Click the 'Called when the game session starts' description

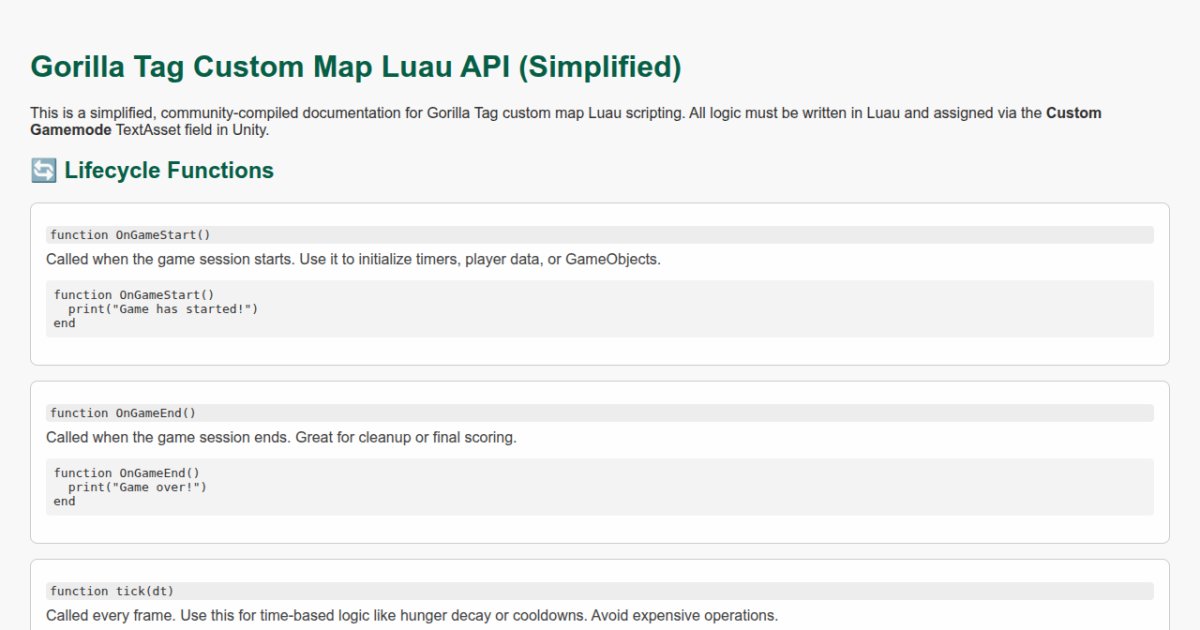coord(353,259)
